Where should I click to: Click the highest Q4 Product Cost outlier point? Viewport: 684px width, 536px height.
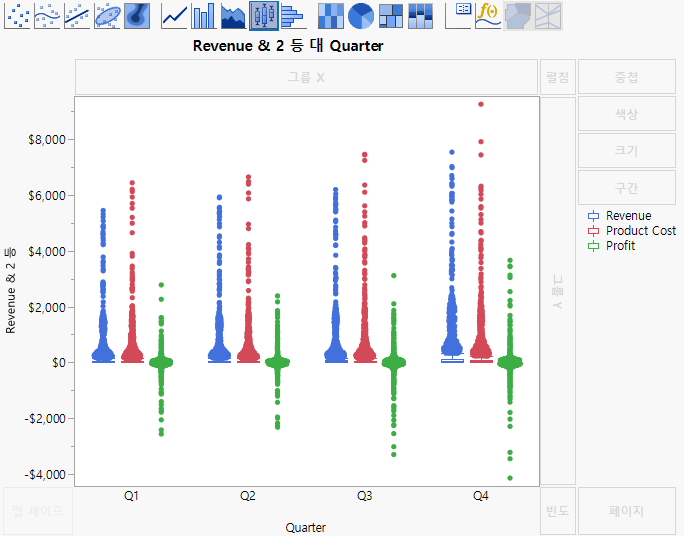point(481,104)
